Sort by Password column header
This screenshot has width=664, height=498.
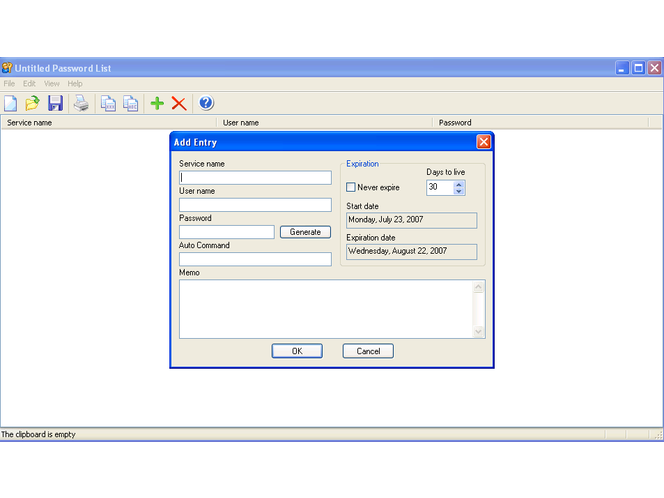[x=541, y=123]
